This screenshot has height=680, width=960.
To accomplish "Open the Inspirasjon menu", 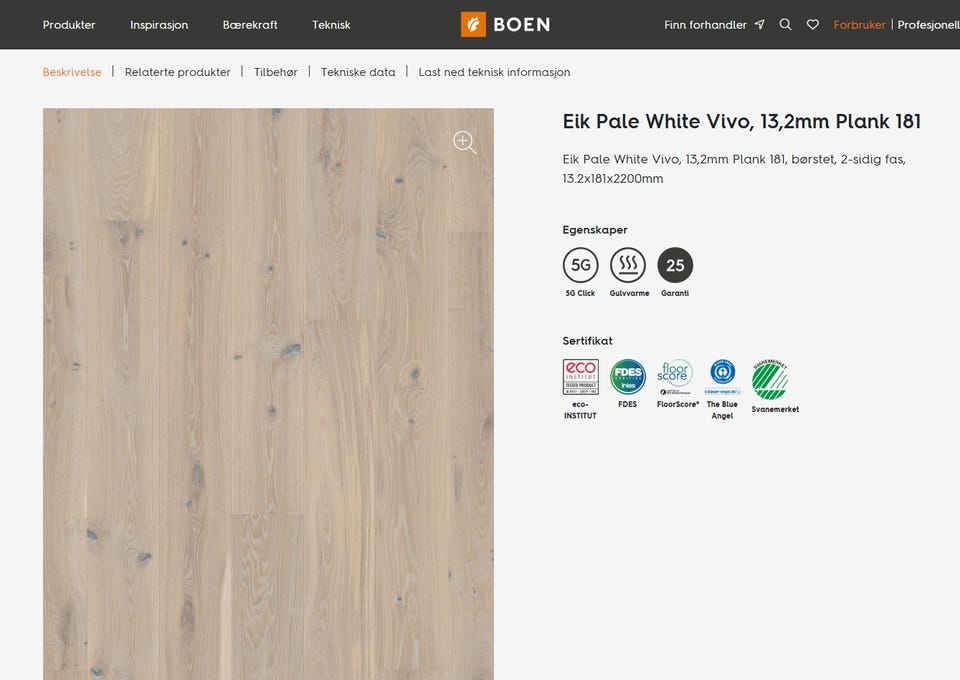I will (159, 25).
